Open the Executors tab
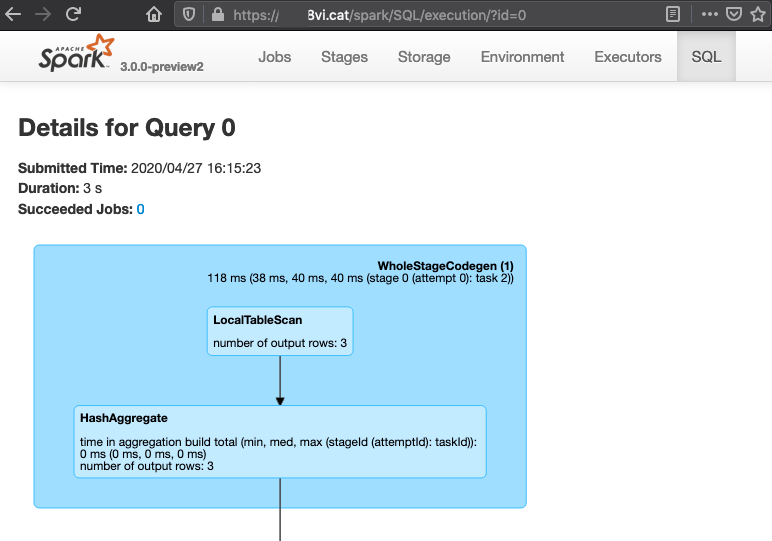This screenshot has height=541, width=772. click(628, 57)
